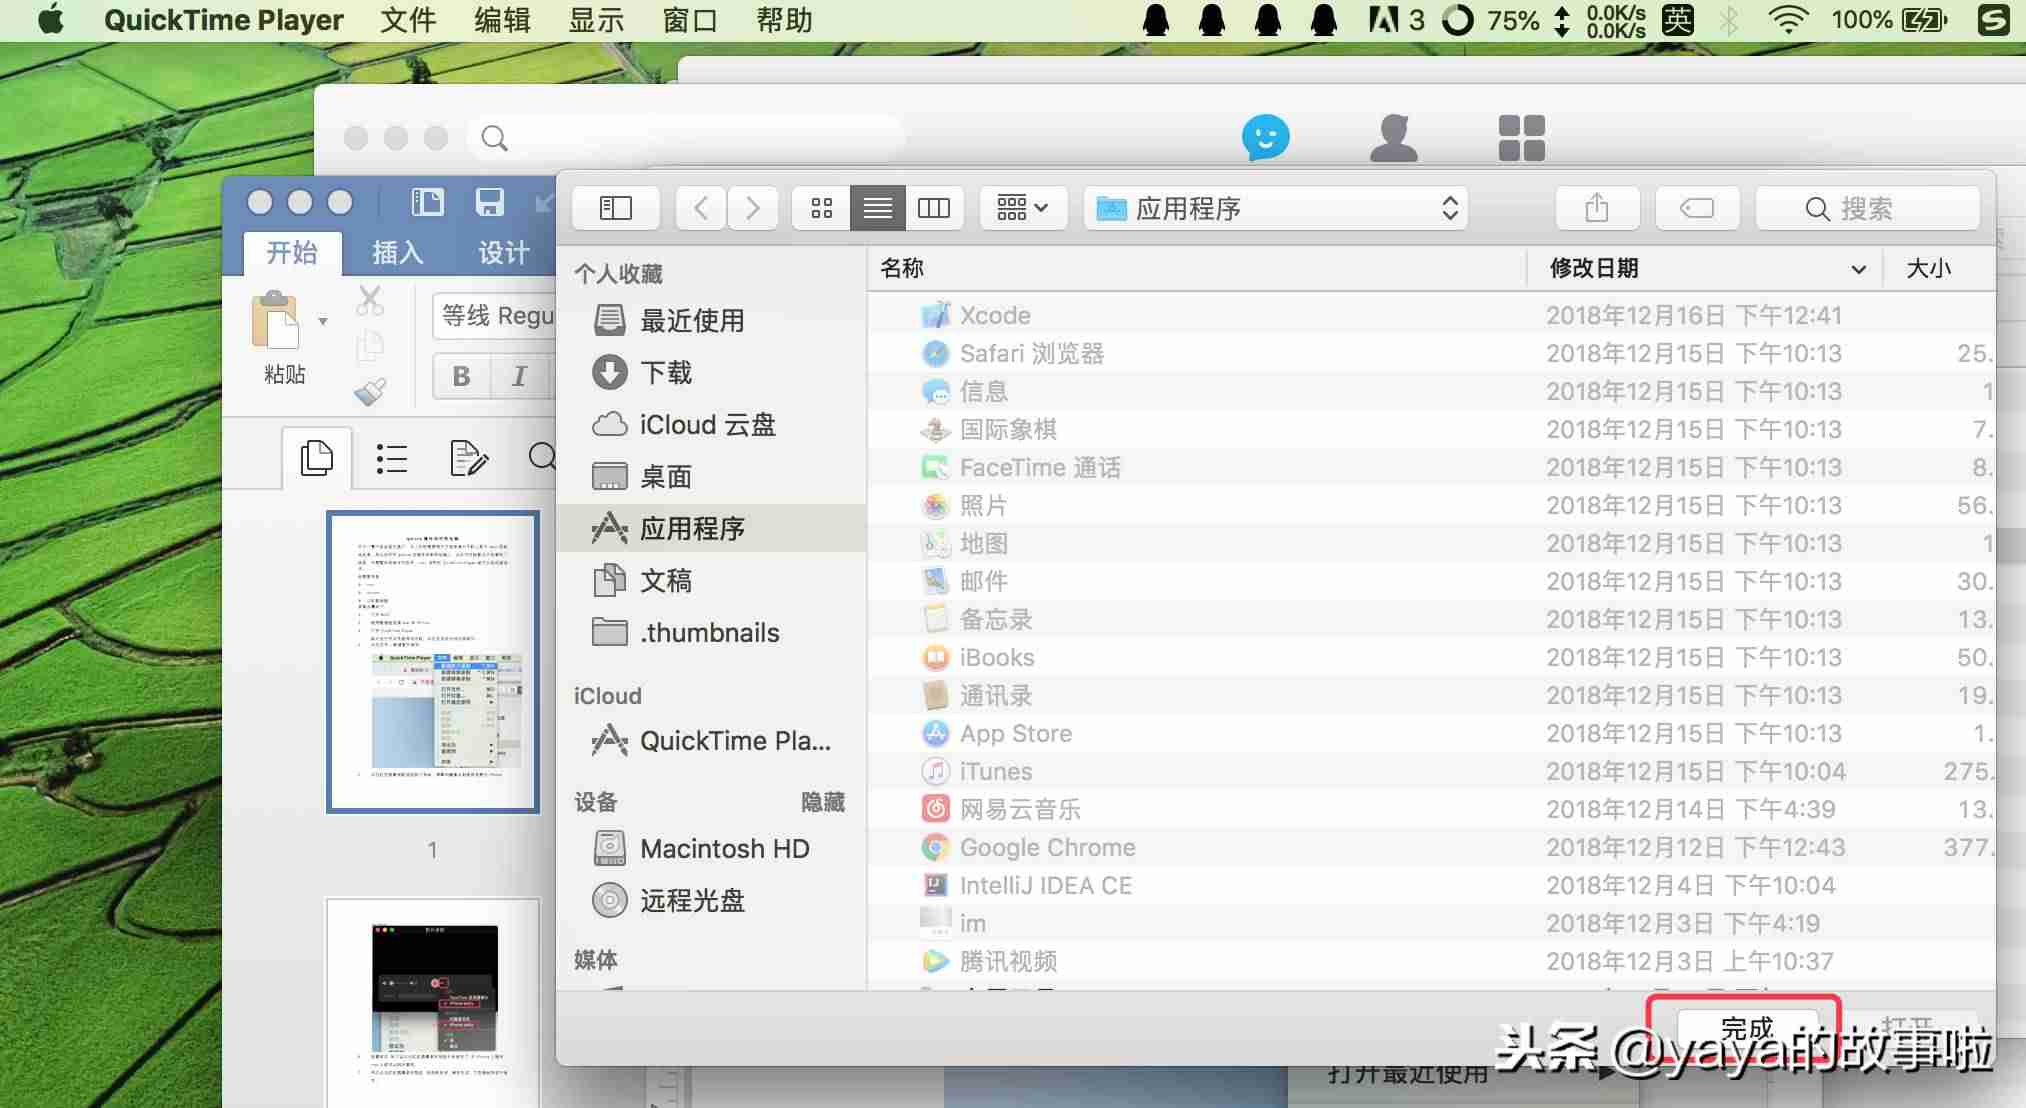Click the share icon in file dialog

pos(1597,208)
